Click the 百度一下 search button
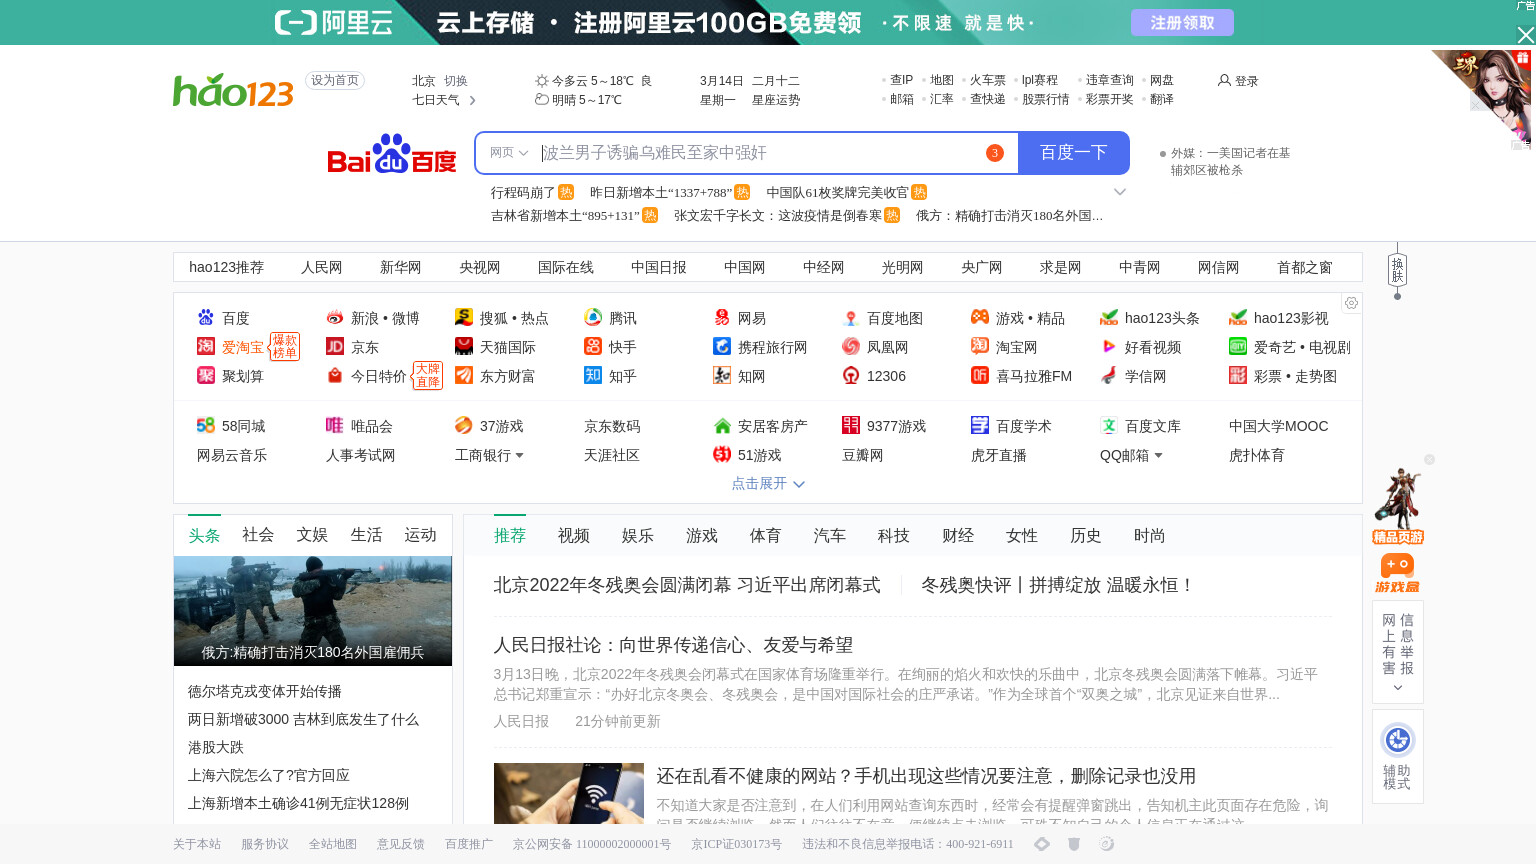 coord(1074,153)
